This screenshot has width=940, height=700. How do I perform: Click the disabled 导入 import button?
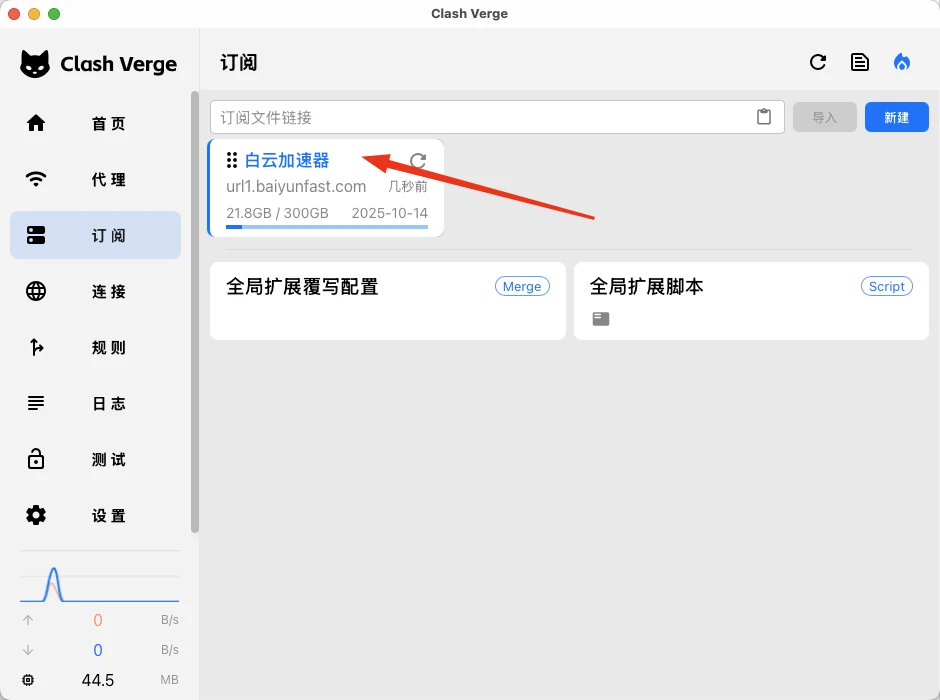point(825,116)
